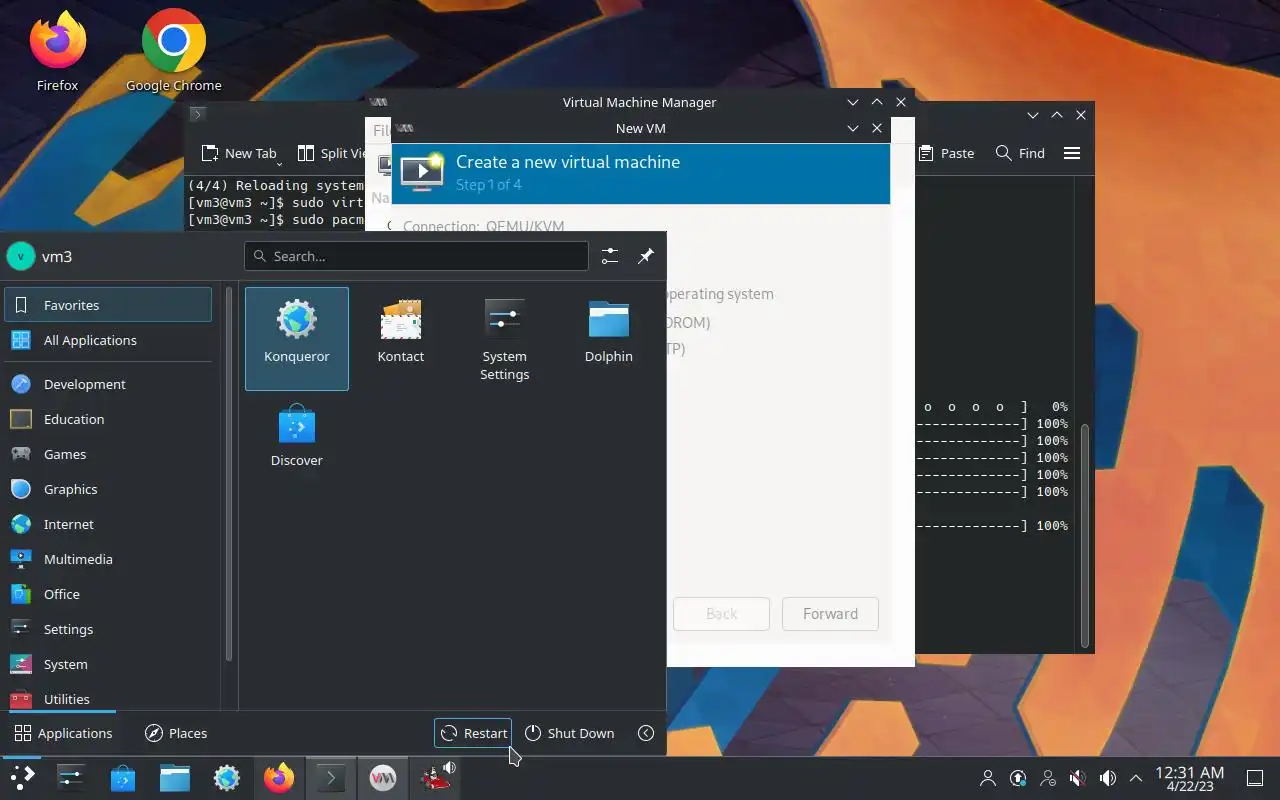Click Find in terminal toolbar

[x=1020, y=153]
